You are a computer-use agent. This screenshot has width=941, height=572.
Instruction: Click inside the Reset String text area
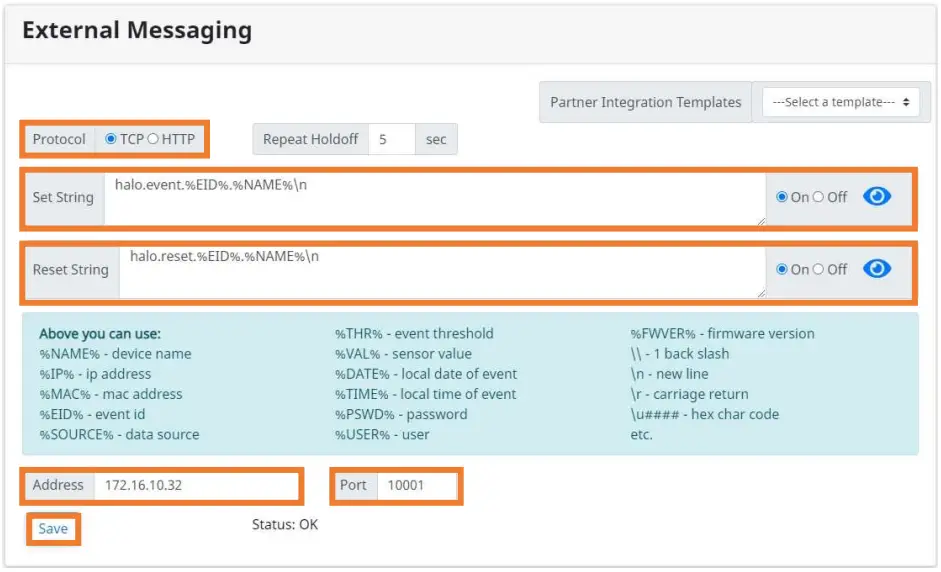(x=440, y=272)
